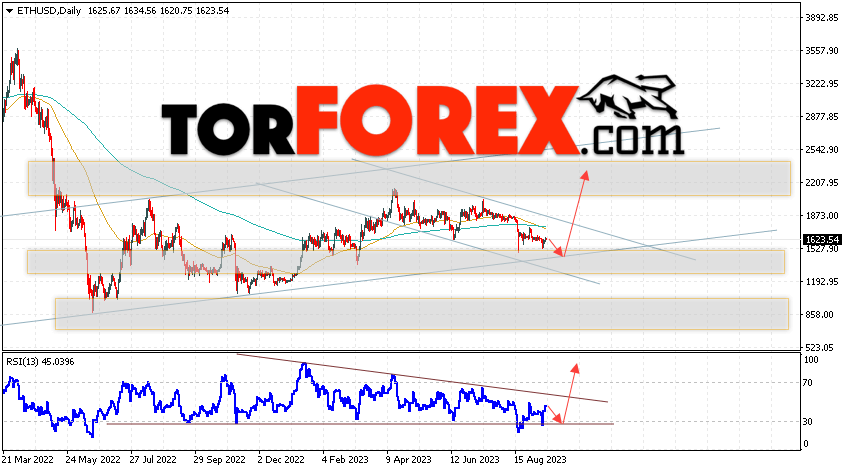Select the OHLC values 1625.67 1634.56 1620.75 1623.54
846x471 pixels.
pyautogui.click(x=157, y=11)
